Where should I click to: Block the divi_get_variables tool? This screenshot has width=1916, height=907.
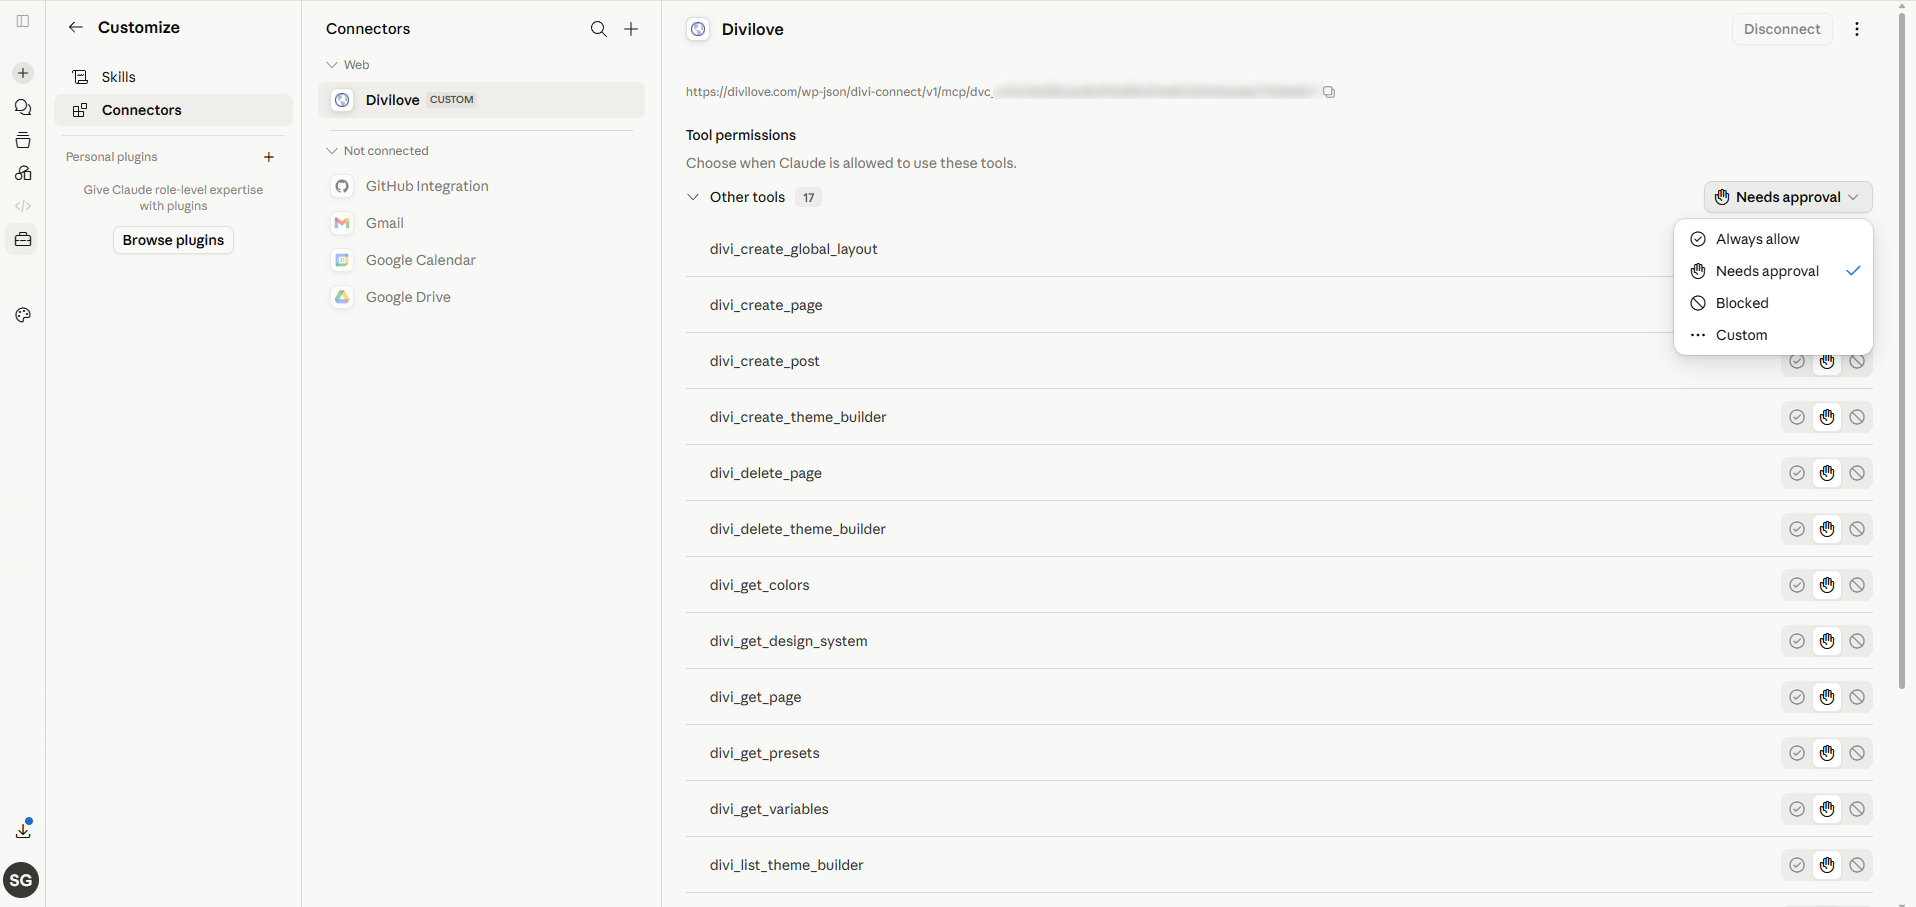(x=1857, y=809)
